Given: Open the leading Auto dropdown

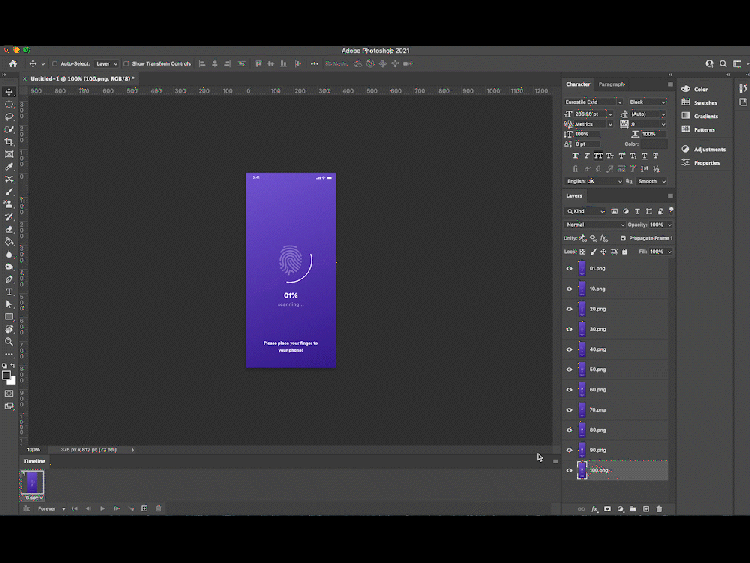Looking at the screenshot, I should pyautogui.click(x=663, y=114).
